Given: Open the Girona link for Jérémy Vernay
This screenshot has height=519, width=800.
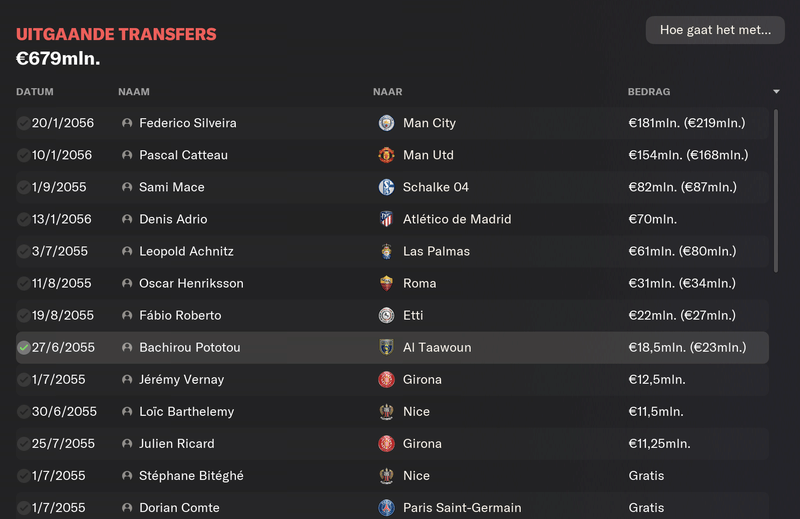Looking at the screenshot, I should [x=422, y=380].
